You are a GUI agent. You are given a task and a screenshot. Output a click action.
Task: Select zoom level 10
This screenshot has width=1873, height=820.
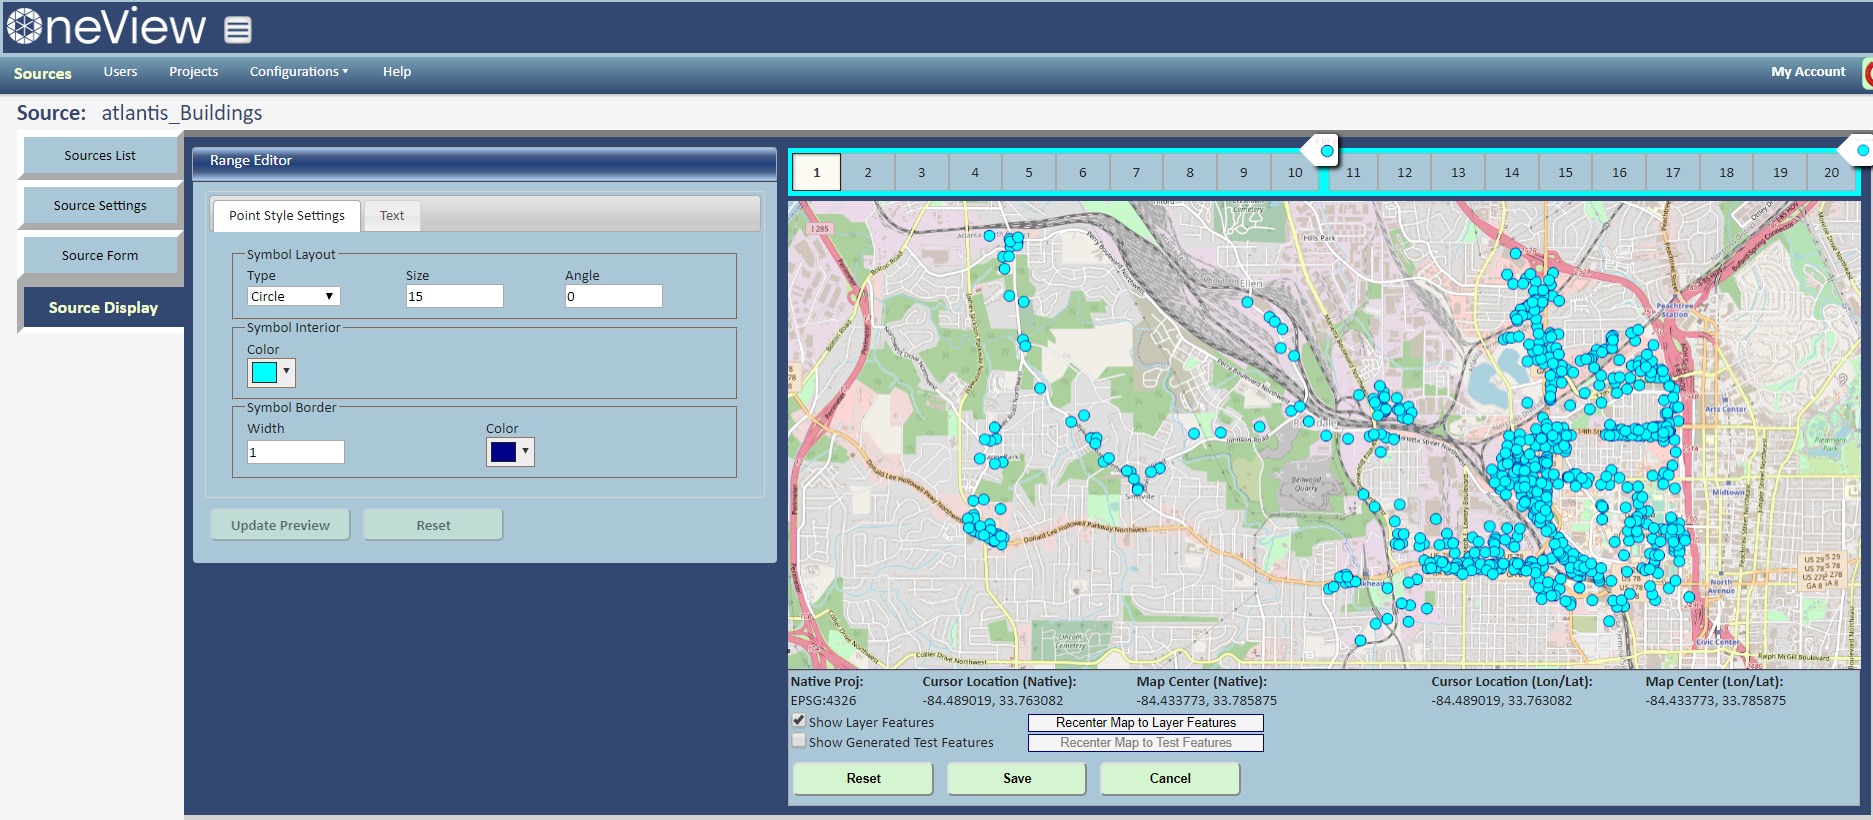pos(1295,172)
